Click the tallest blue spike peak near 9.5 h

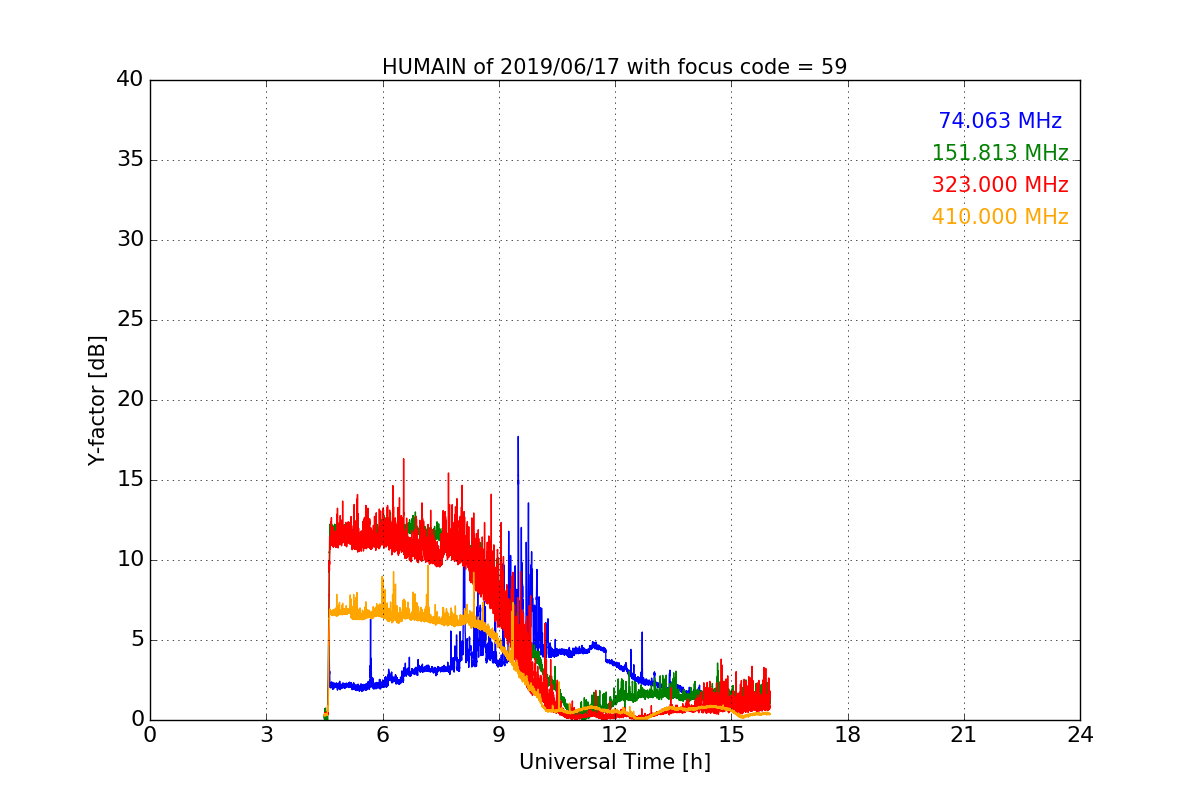[518, 437]
